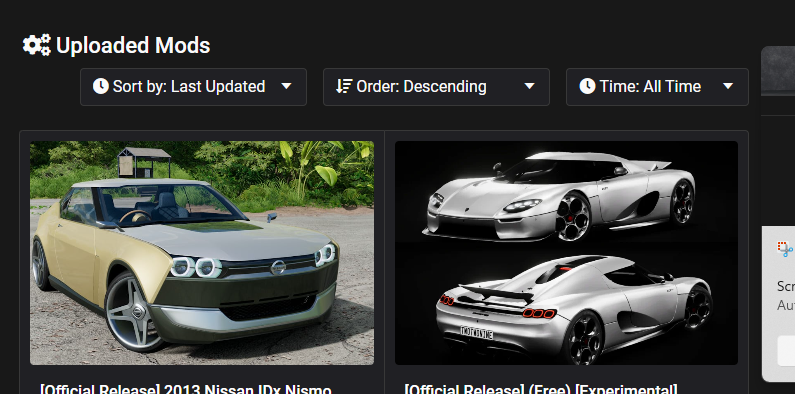Open the Sort by: Last Updated dropdown
The image size is (795, 394).
tap(193, 87)
